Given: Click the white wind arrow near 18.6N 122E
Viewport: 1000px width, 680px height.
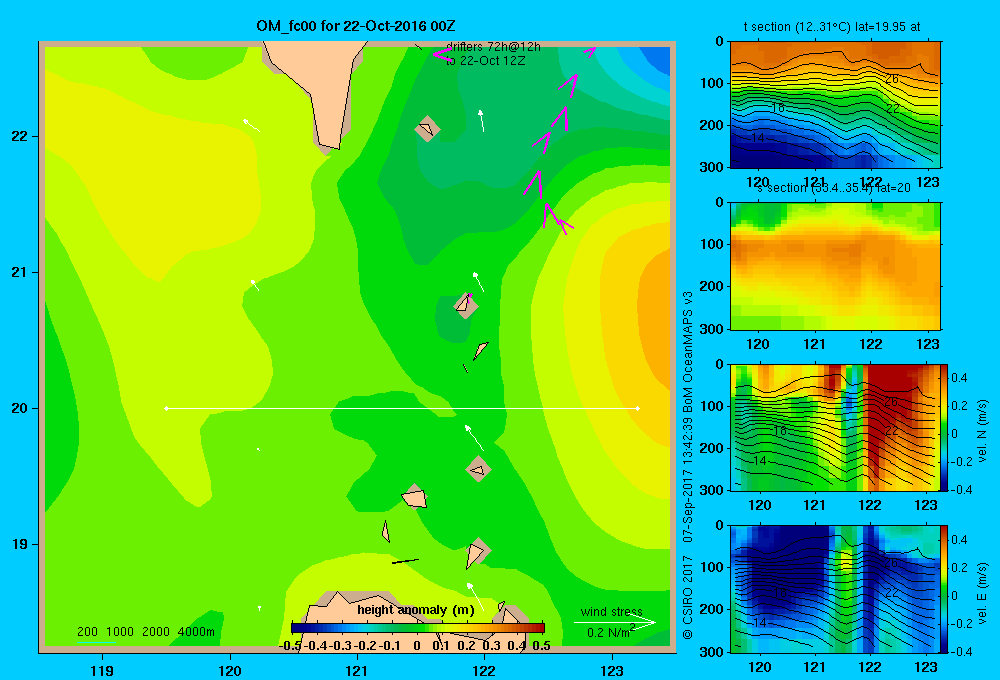Looking at the screenshot, I should click(475, 596).
